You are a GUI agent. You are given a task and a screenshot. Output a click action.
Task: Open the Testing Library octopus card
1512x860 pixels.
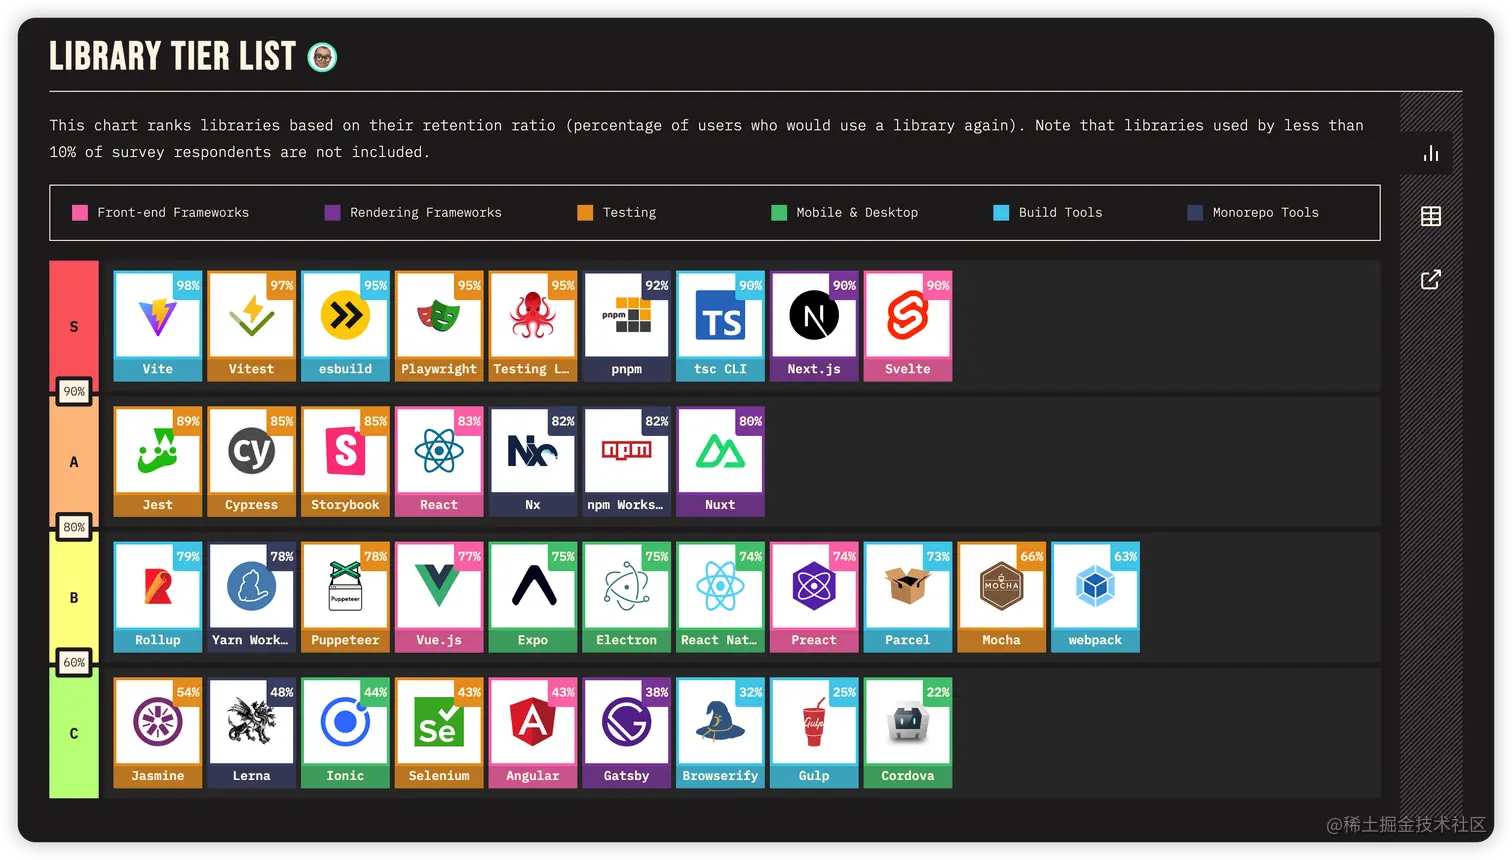533,326
